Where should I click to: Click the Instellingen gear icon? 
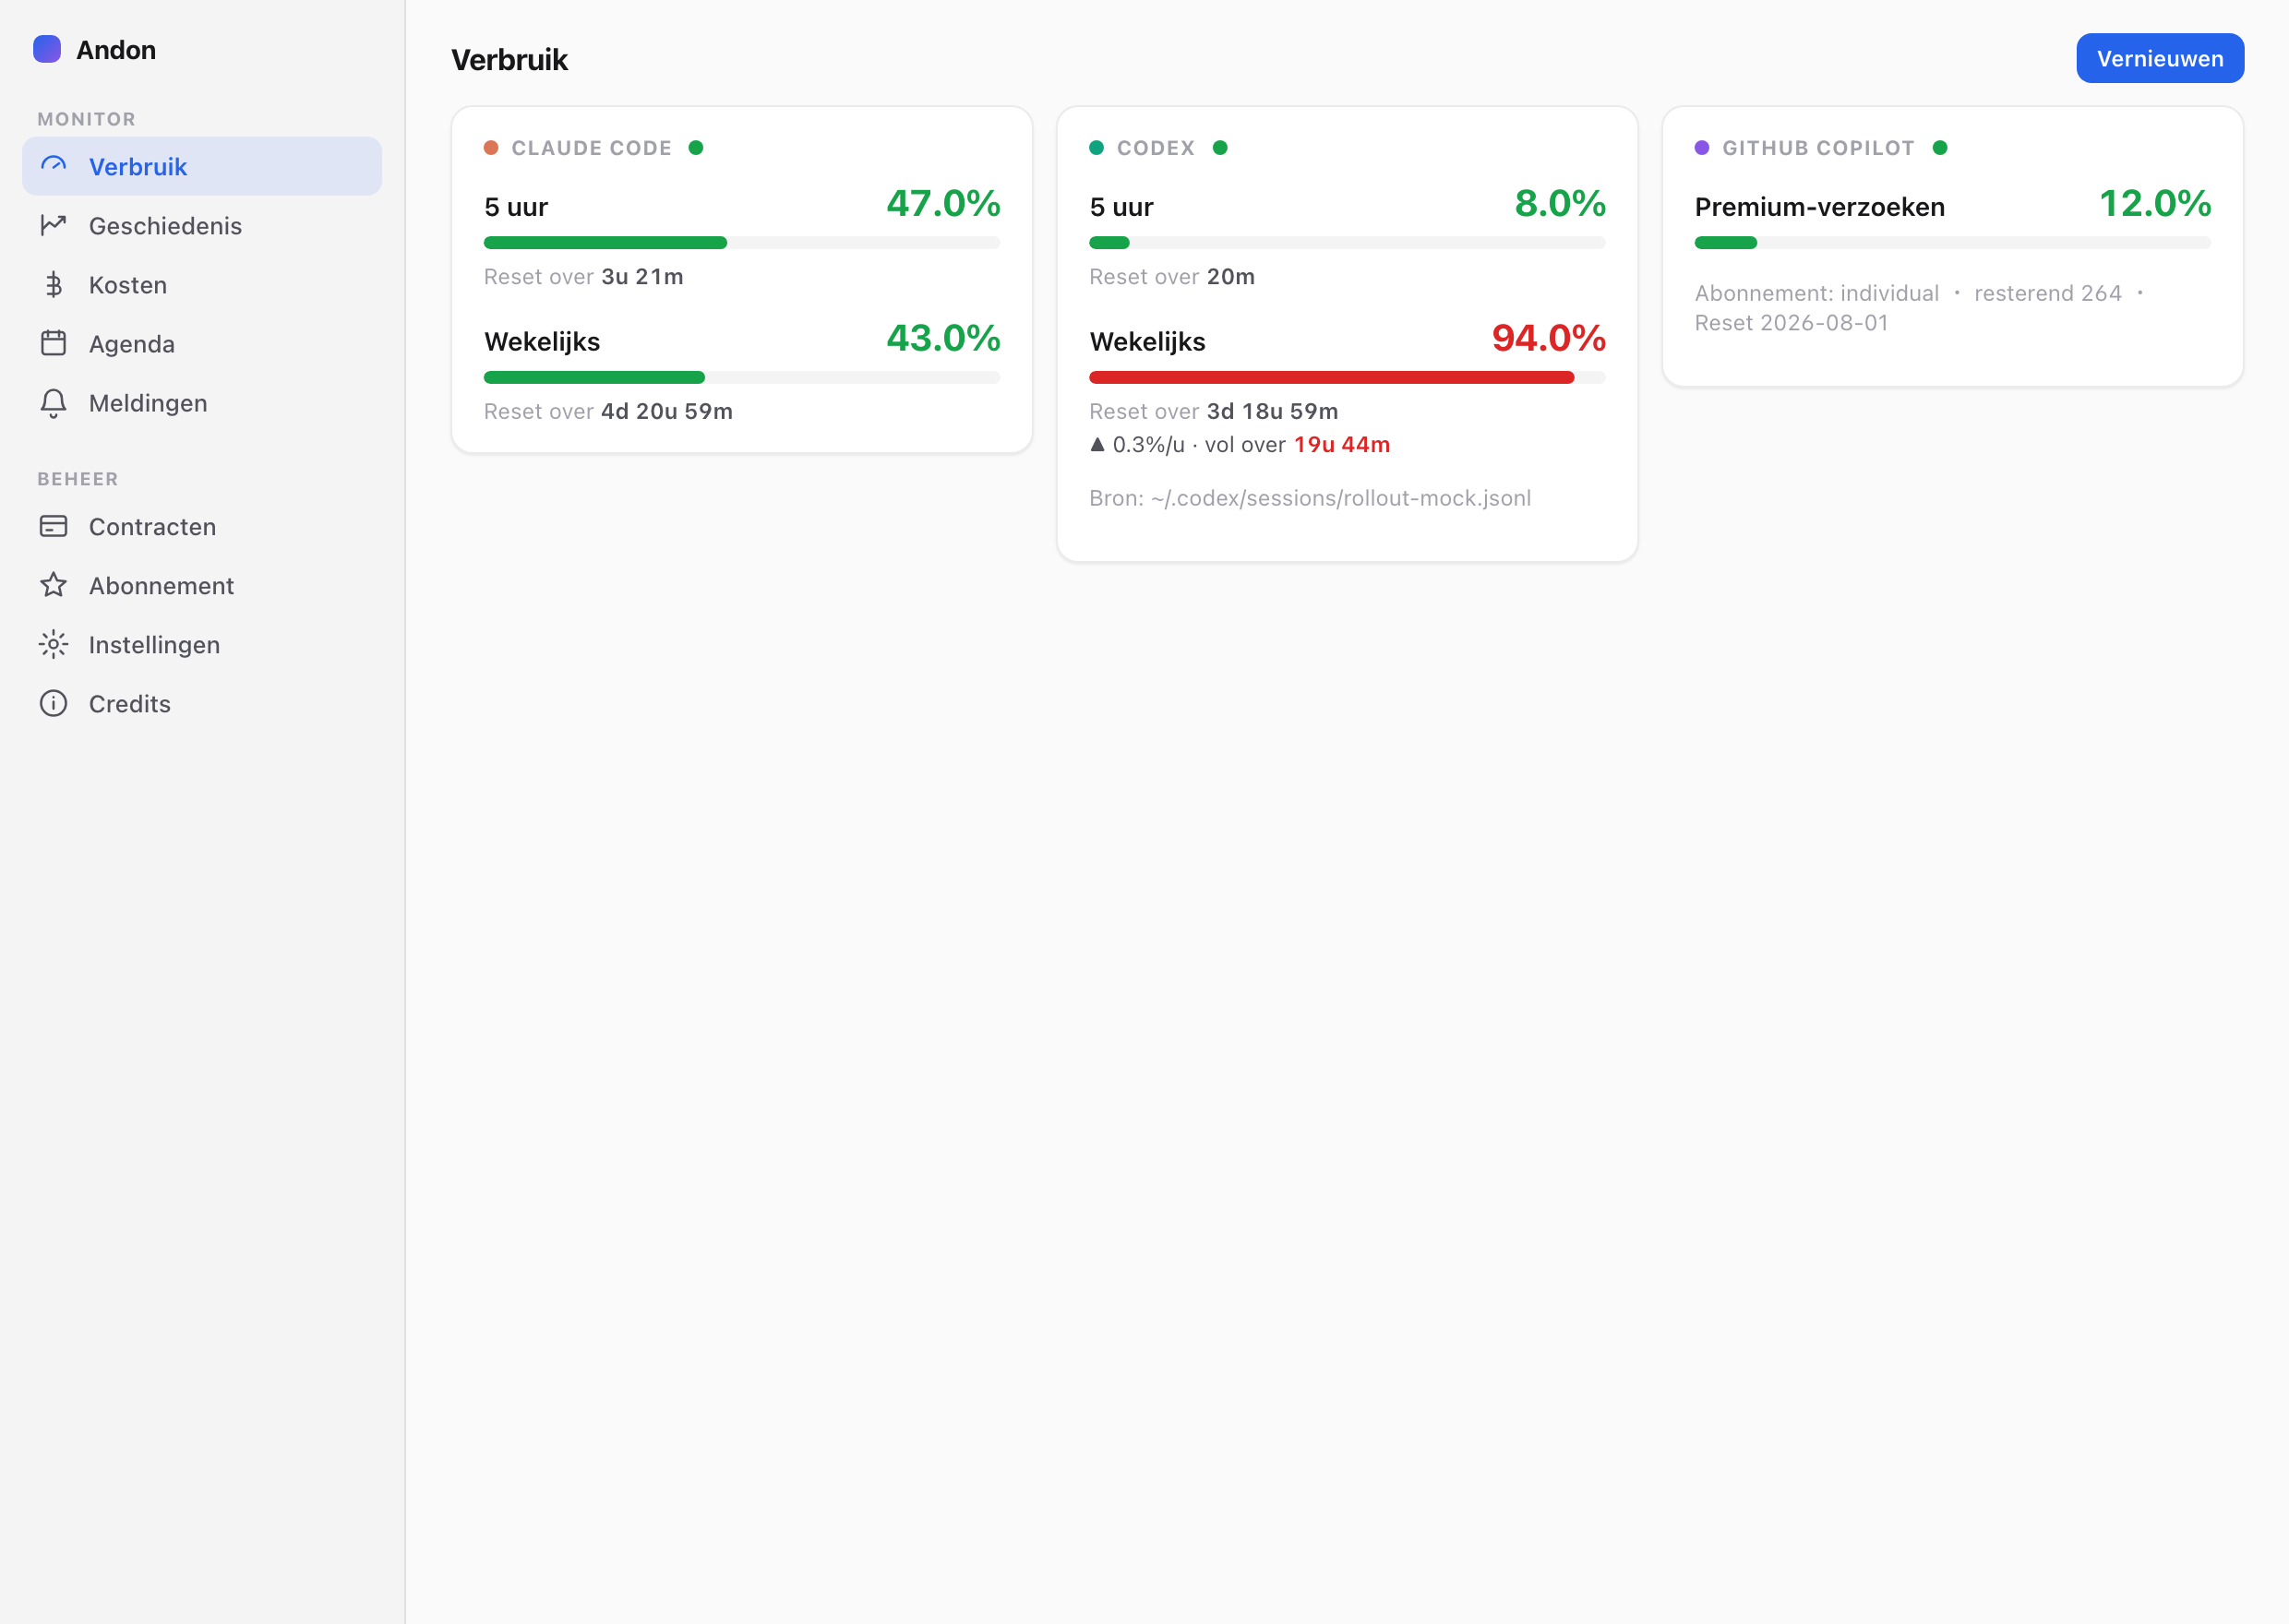(53, 644)
